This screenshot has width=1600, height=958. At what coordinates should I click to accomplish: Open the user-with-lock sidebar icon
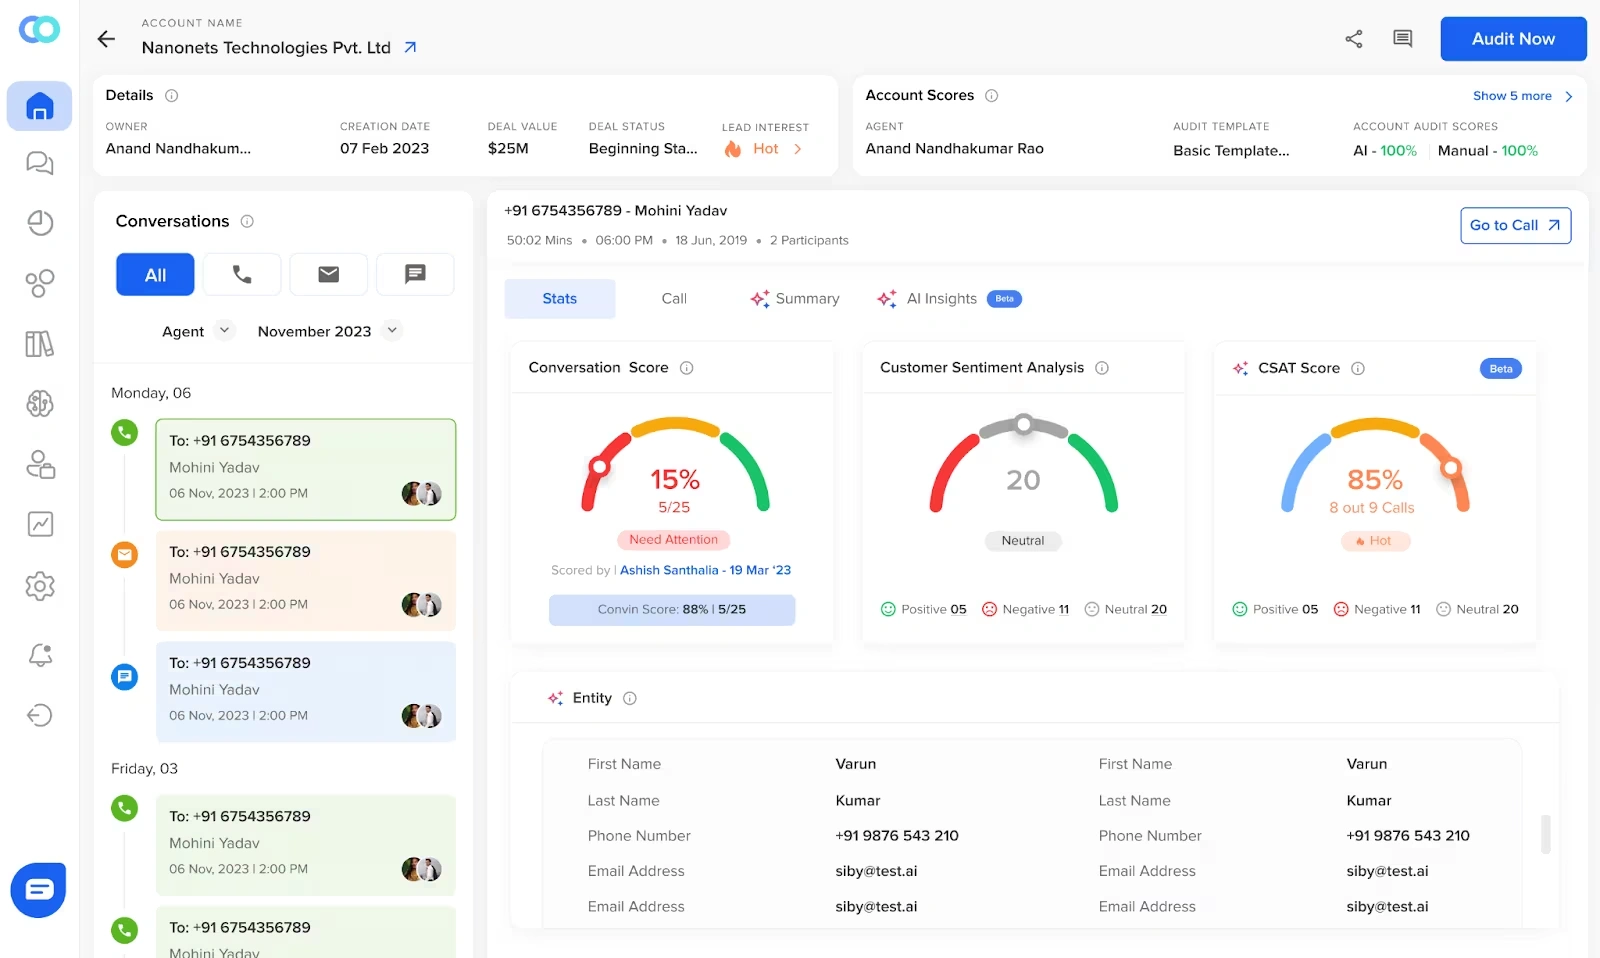coord(40,464)
